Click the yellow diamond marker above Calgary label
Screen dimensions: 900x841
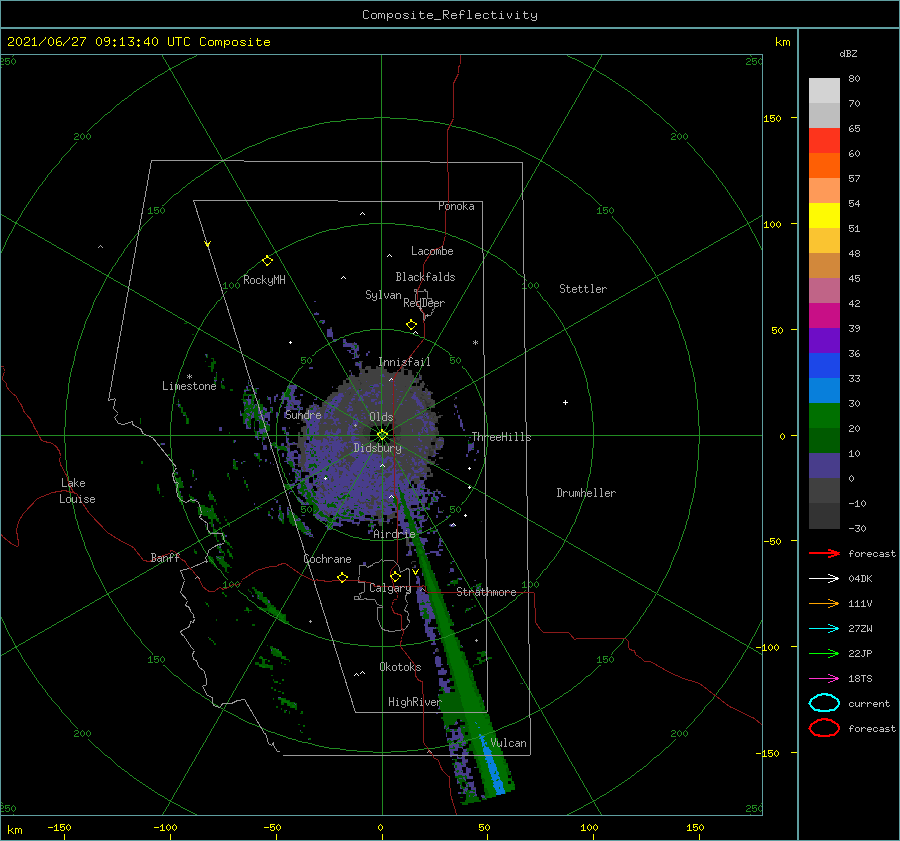[x=395, y=576]
